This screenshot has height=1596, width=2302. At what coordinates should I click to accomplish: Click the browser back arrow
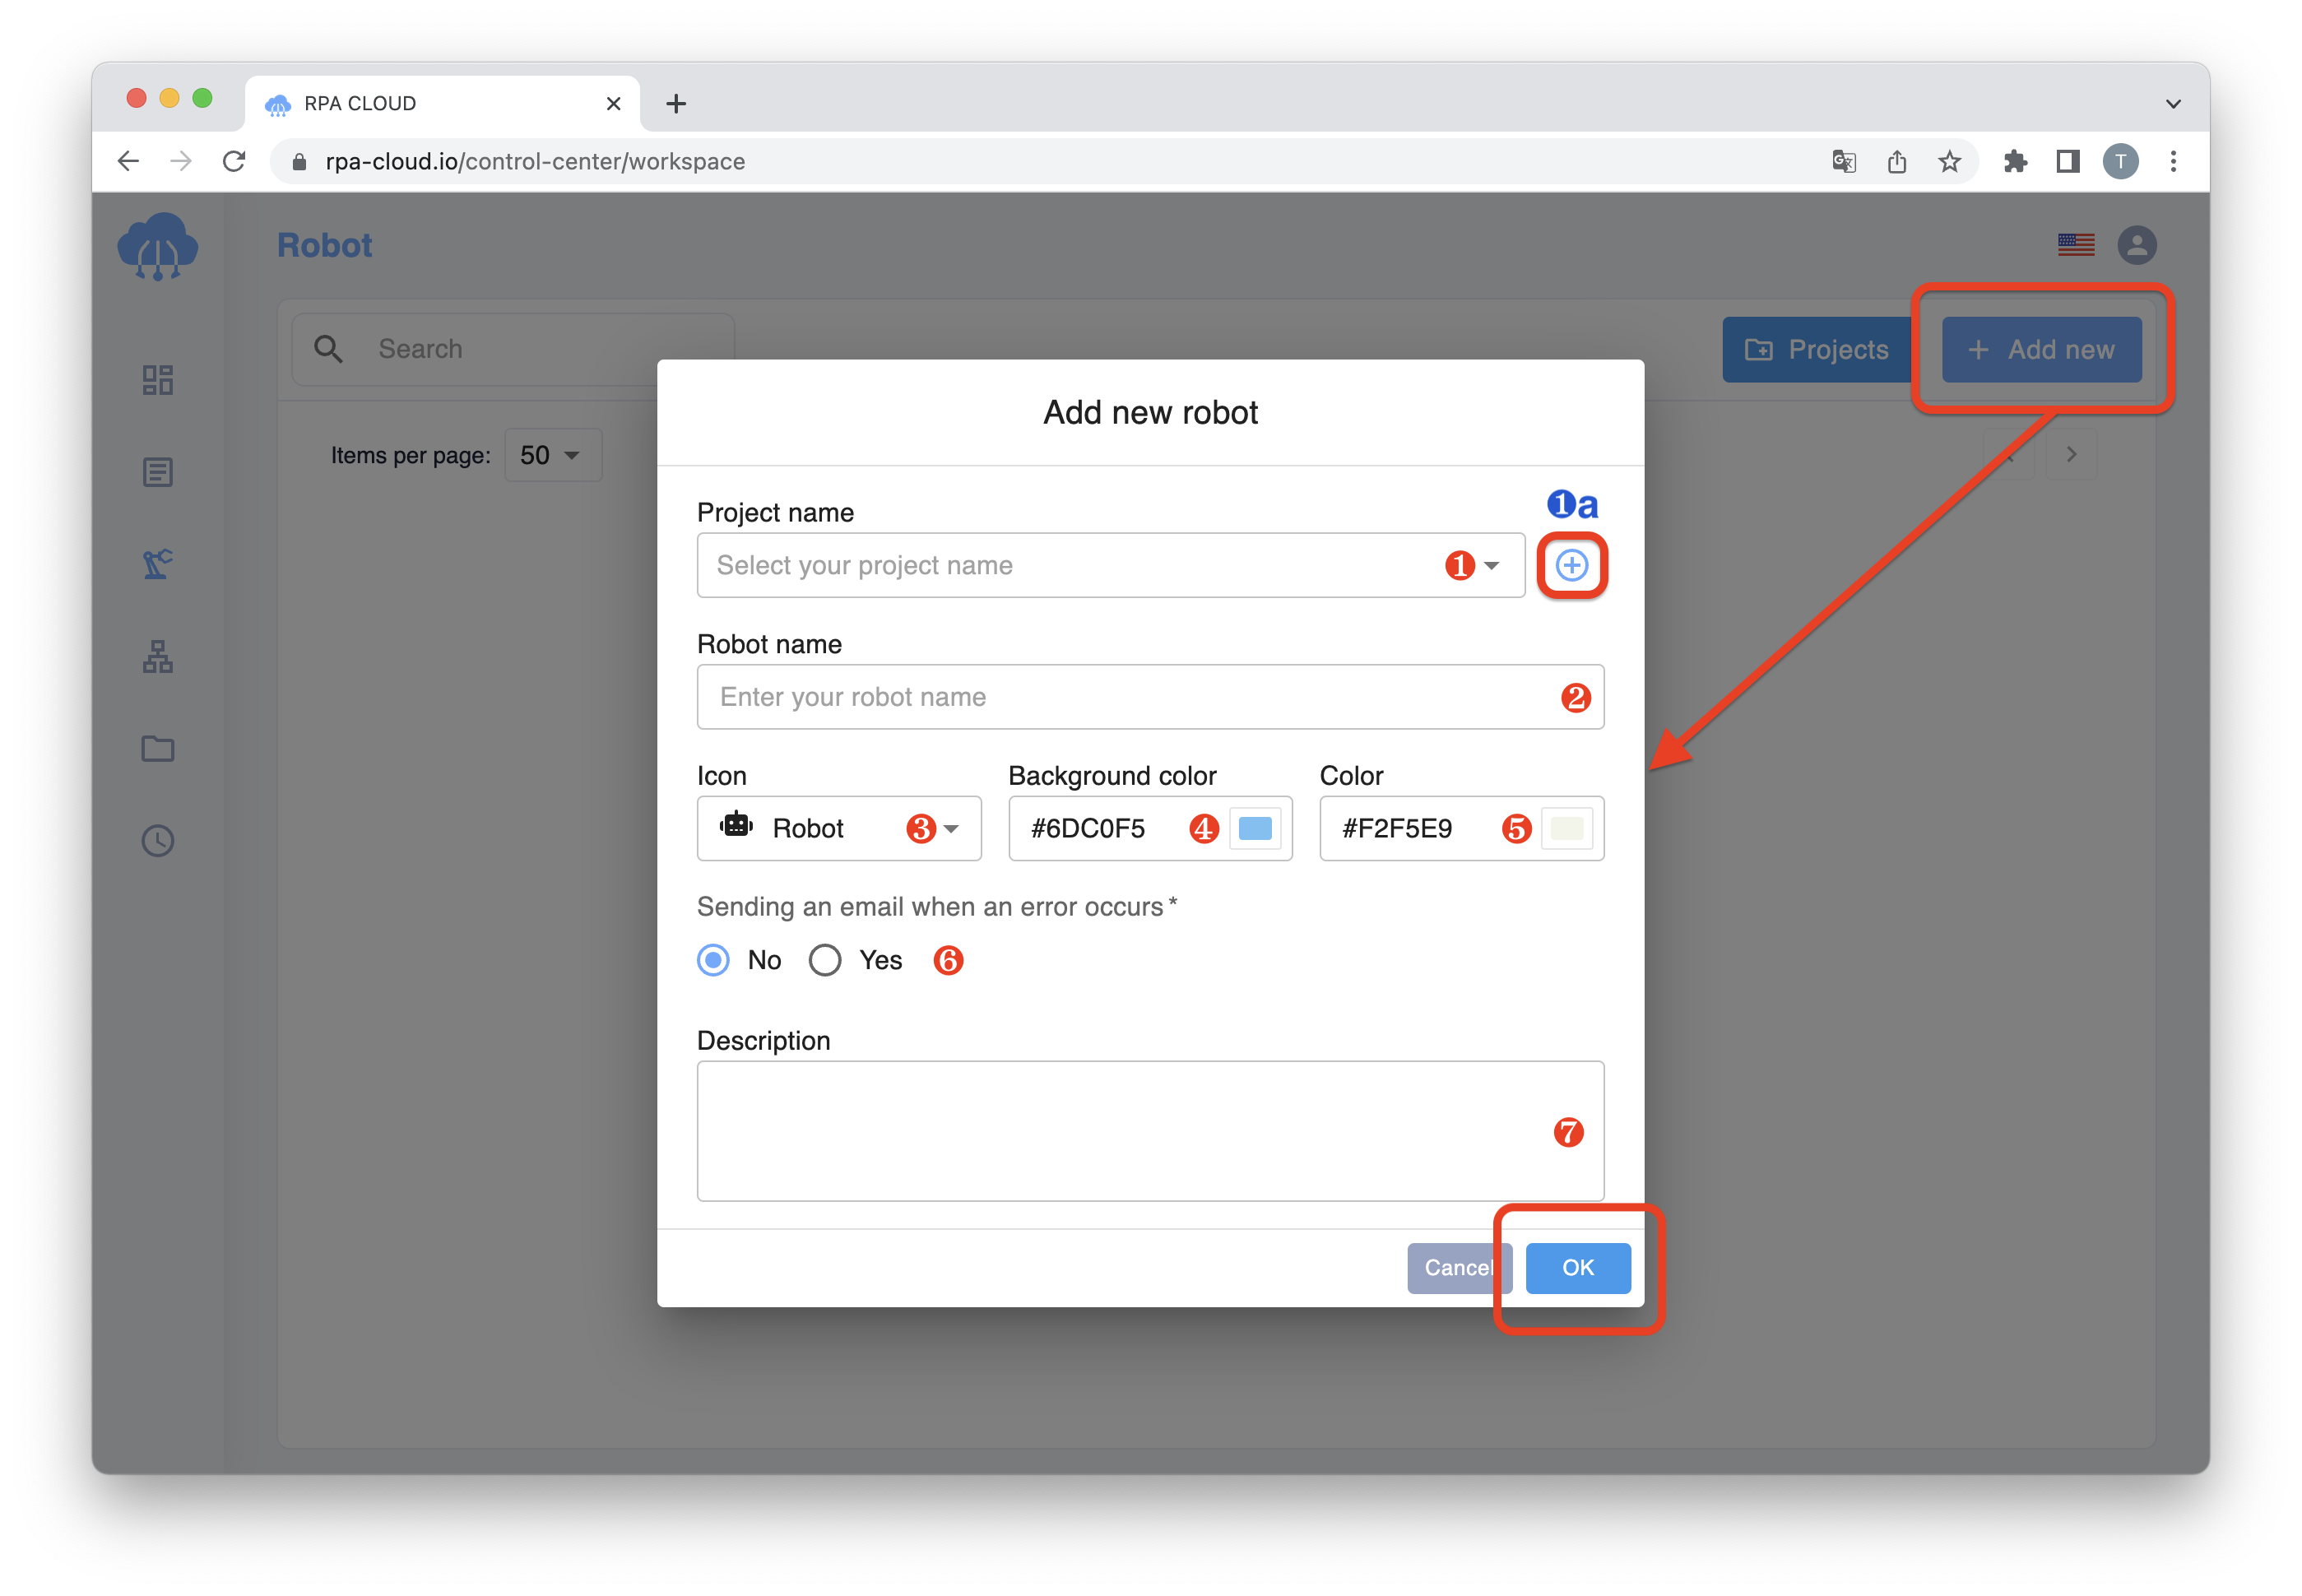click(x=128, y=161)
